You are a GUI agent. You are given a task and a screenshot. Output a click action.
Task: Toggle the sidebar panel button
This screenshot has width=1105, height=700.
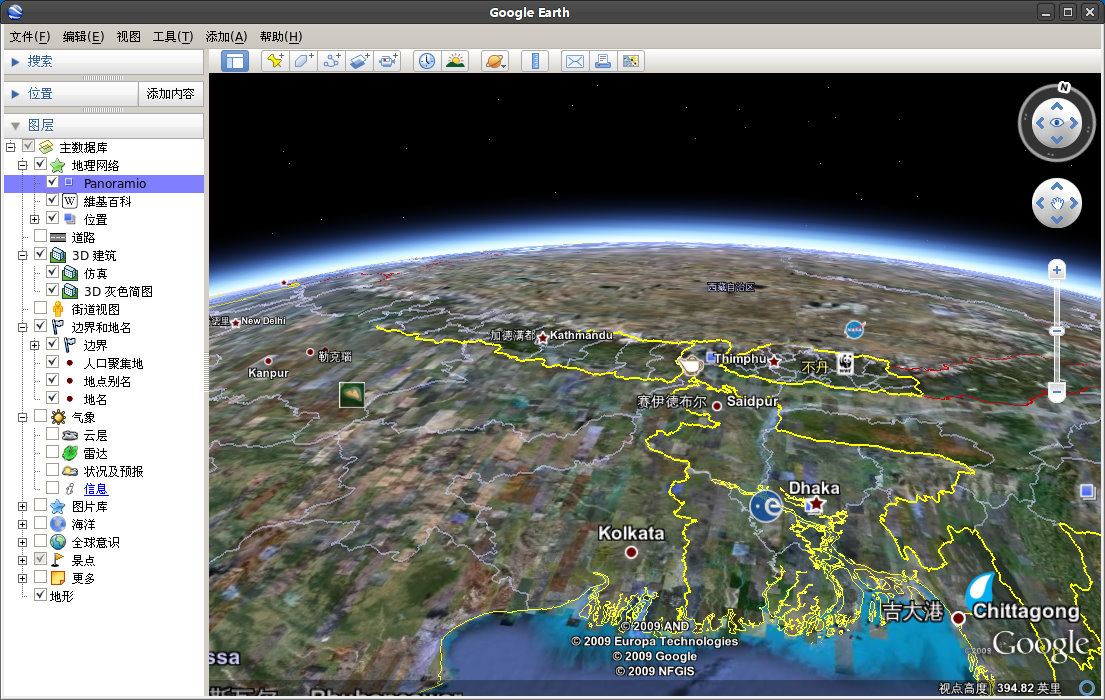tap(235, 61)
